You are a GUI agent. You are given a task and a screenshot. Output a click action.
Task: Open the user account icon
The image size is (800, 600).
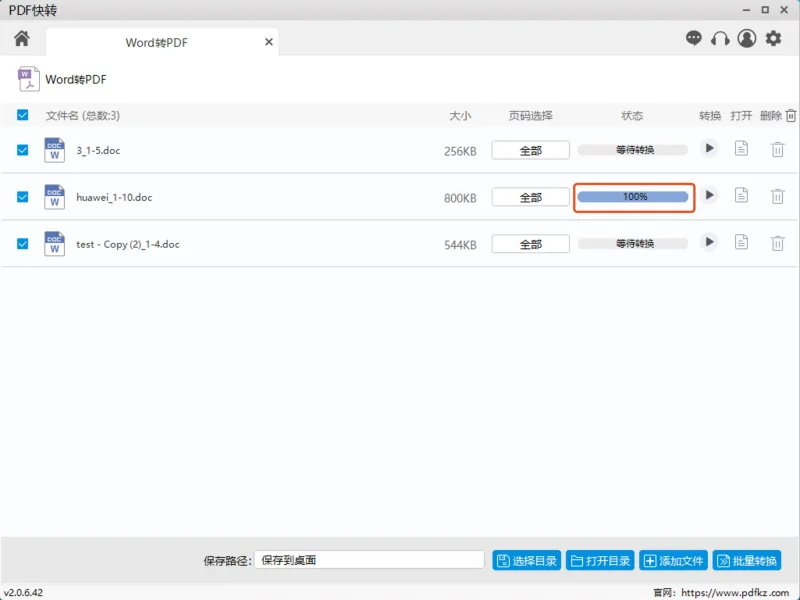click(747, 38)
